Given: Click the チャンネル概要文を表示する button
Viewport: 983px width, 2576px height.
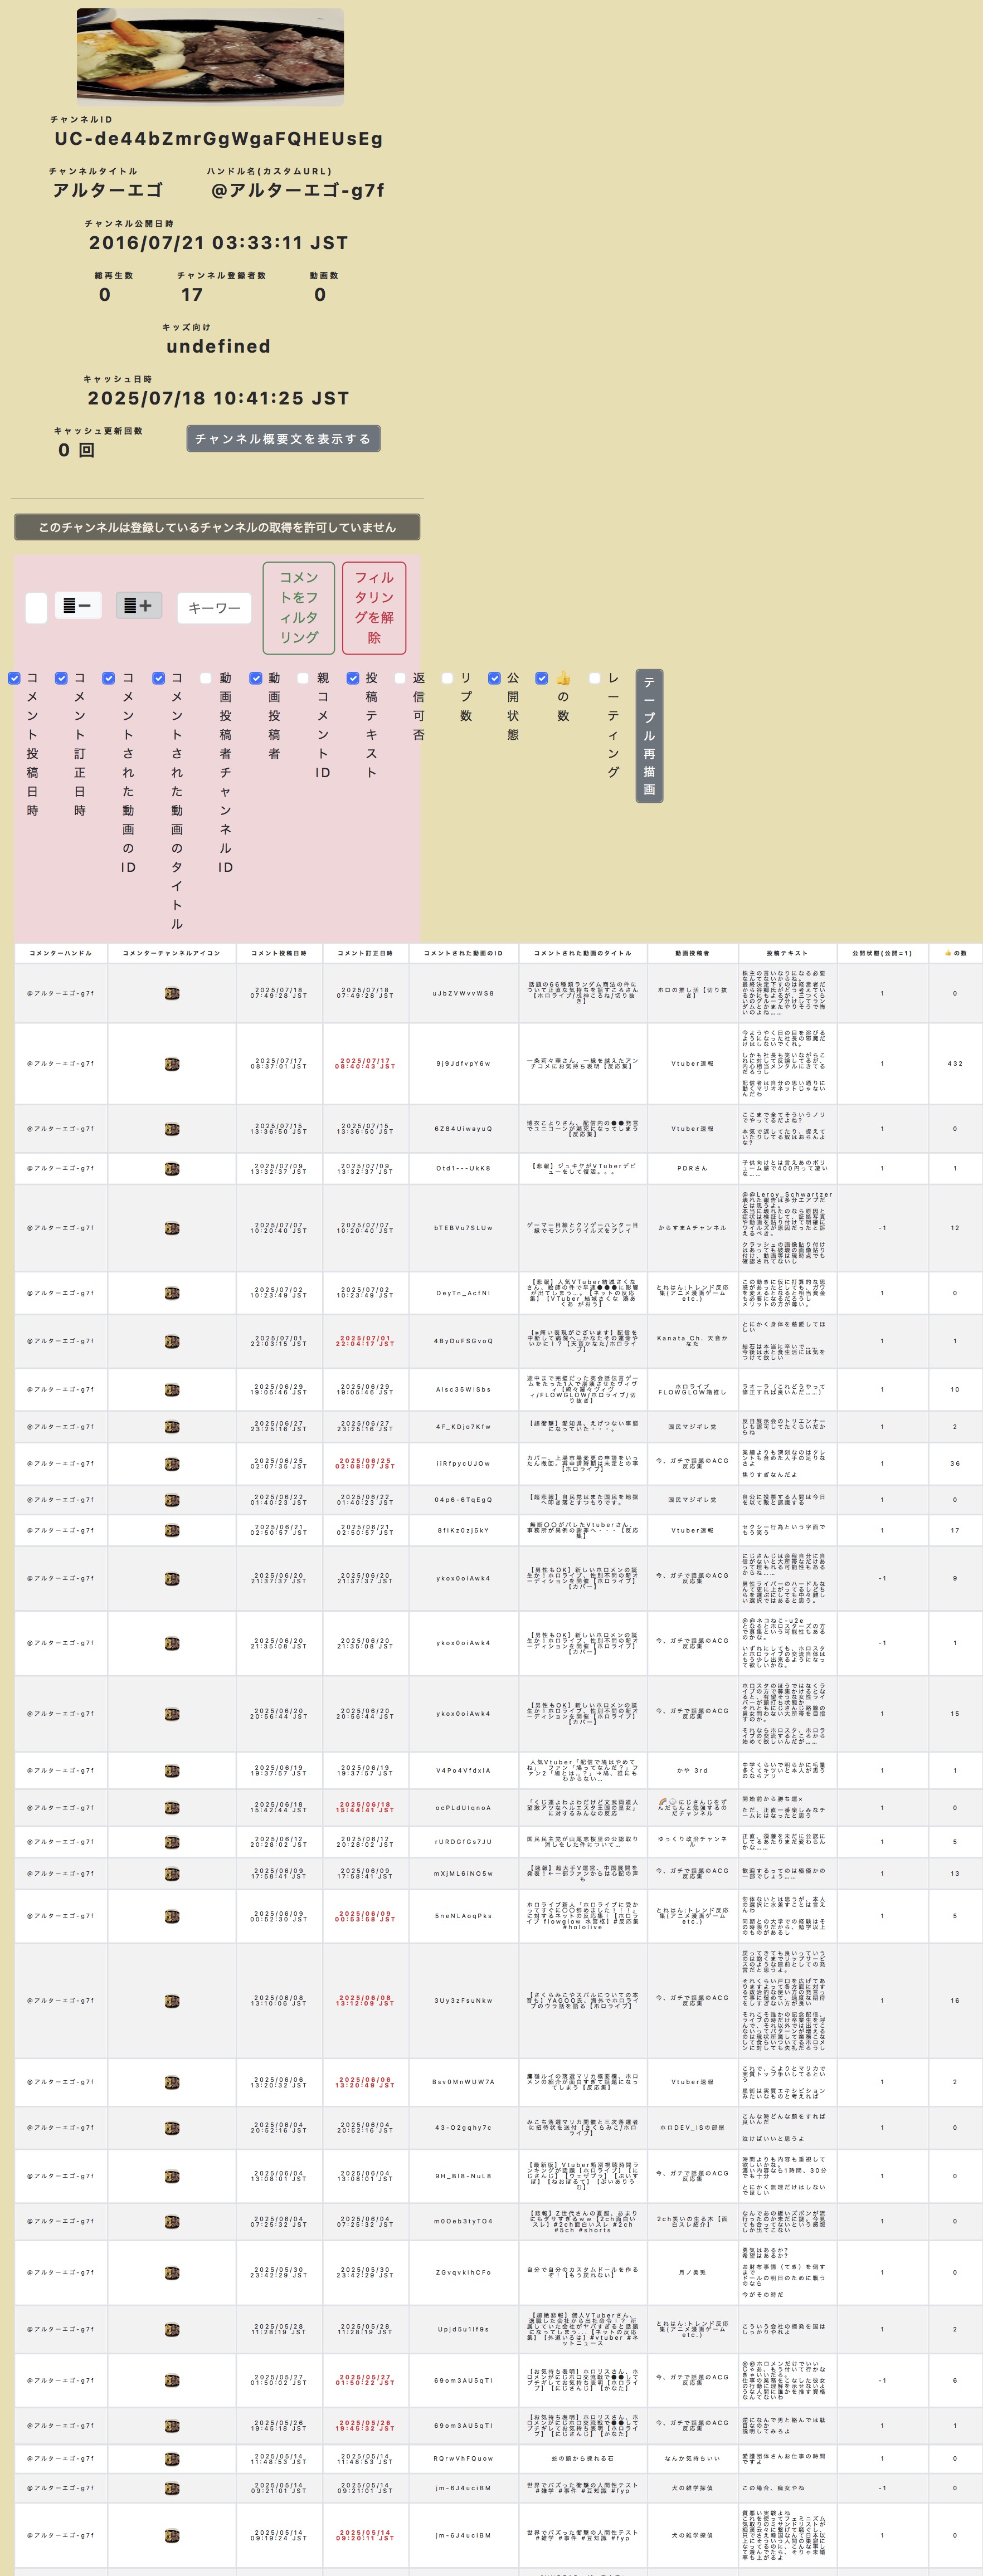Looking at the screenshot, I should 283,439.
